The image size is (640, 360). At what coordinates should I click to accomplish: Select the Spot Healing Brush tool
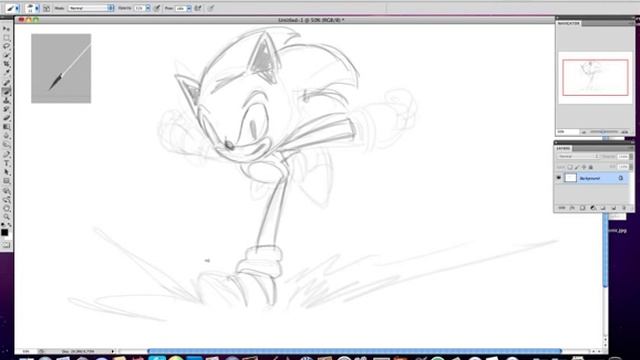(x=6, y=83)
